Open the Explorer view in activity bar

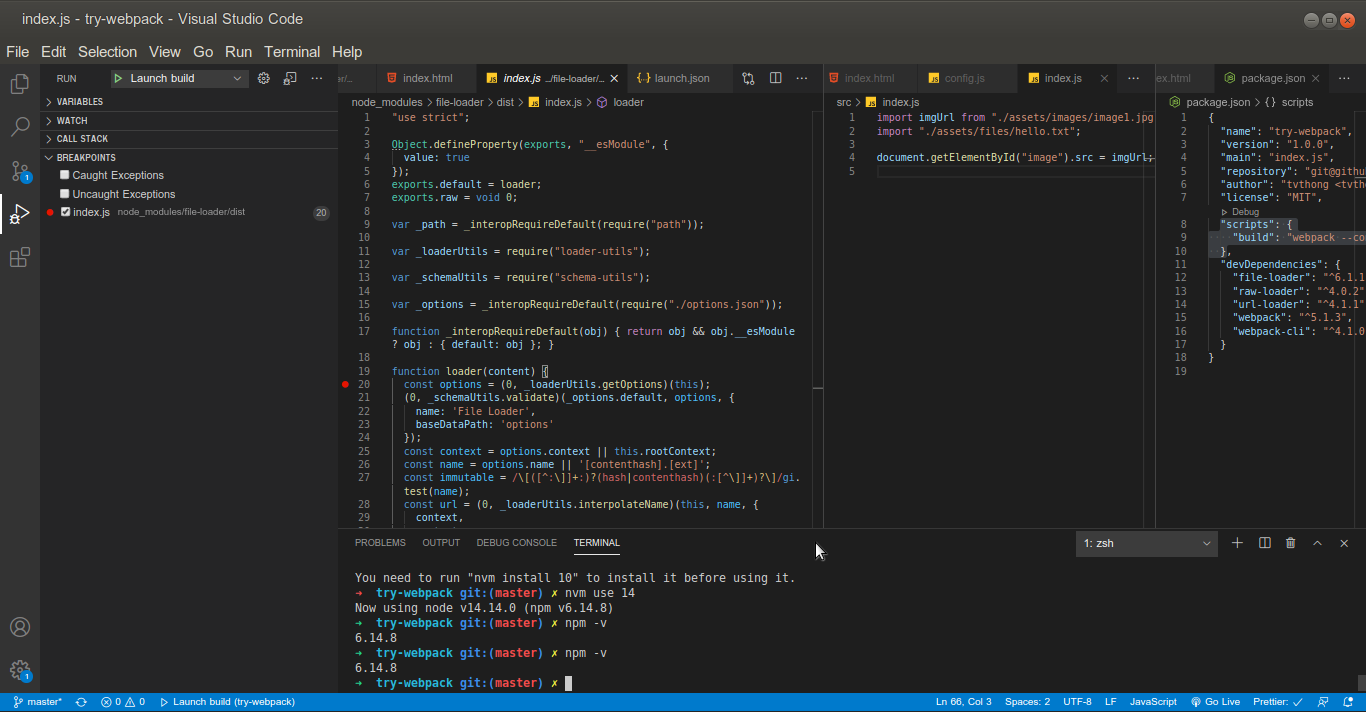(19, 84)
